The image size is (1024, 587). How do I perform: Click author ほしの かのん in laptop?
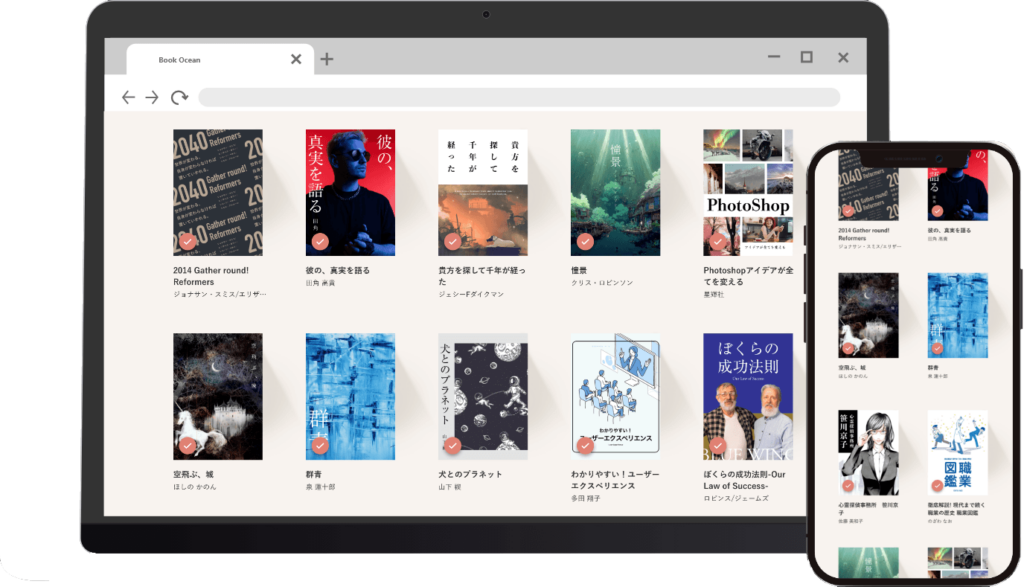(x=195, y=487)
